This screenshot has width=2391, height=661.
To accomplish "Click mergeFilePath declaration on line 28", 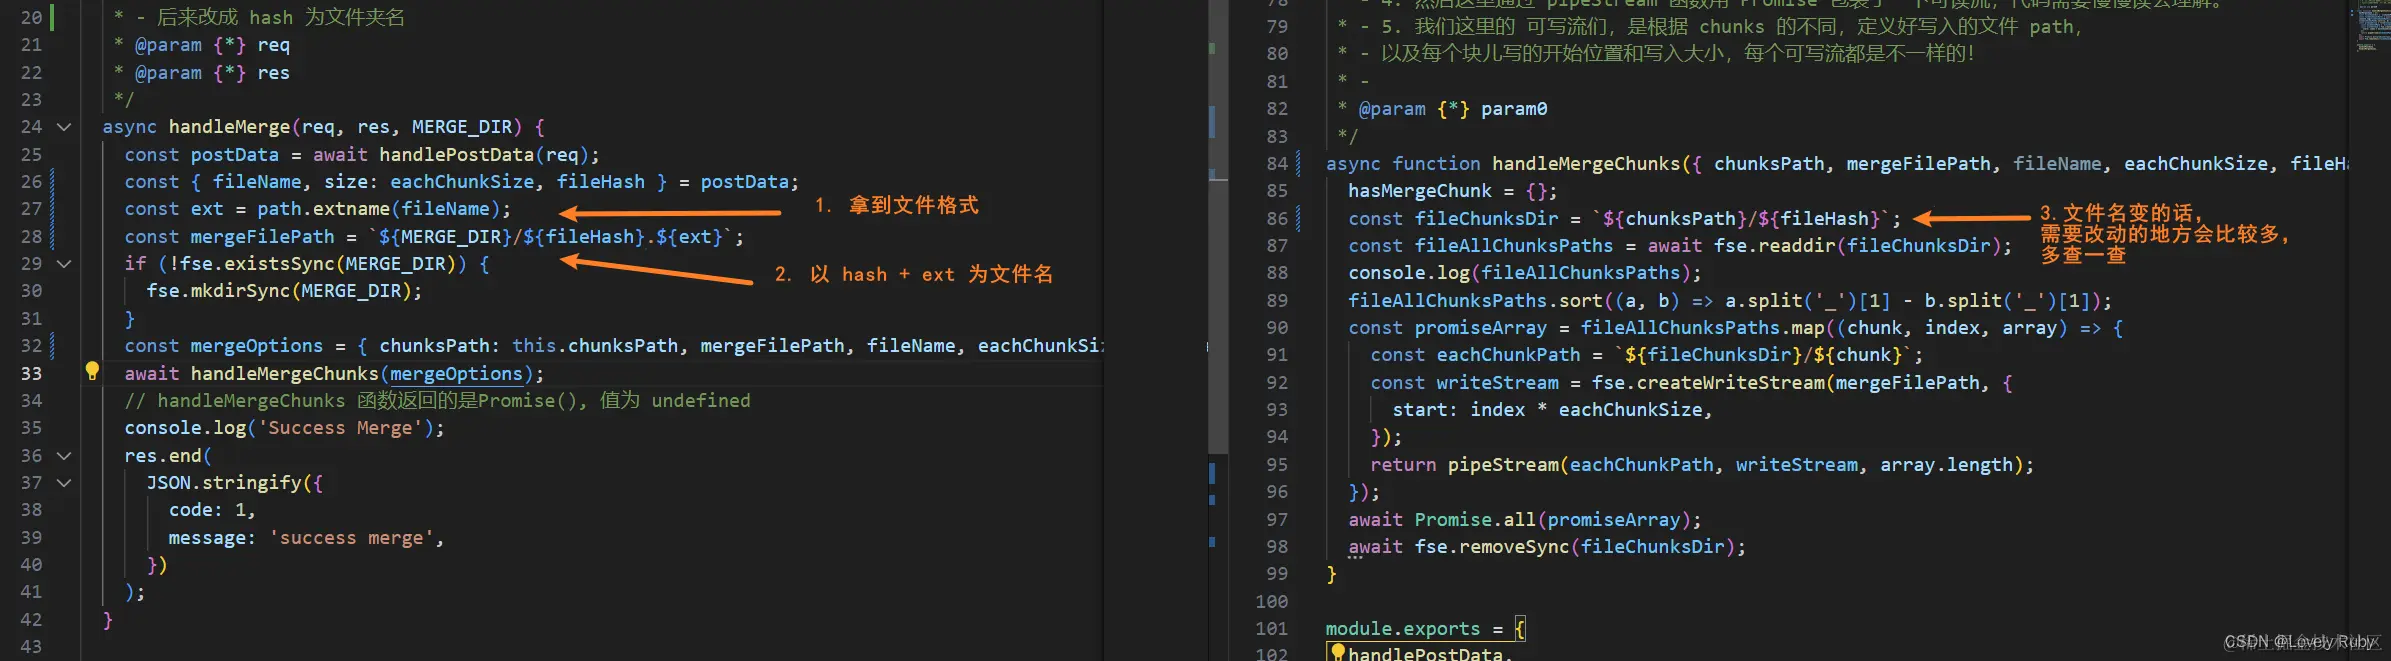I will (262, 237).
